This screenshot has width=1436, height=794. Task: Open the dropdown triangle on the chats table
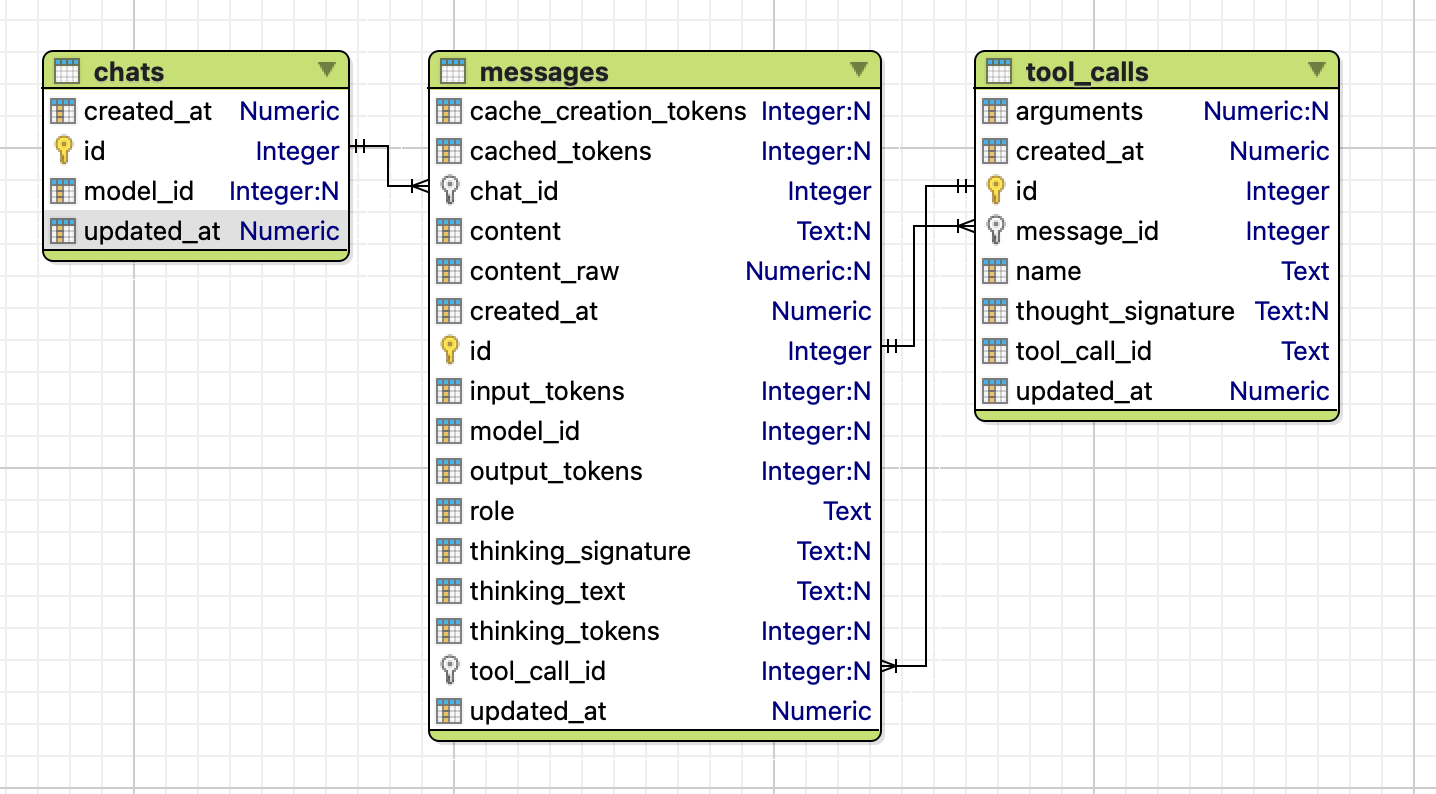point(329,70)
